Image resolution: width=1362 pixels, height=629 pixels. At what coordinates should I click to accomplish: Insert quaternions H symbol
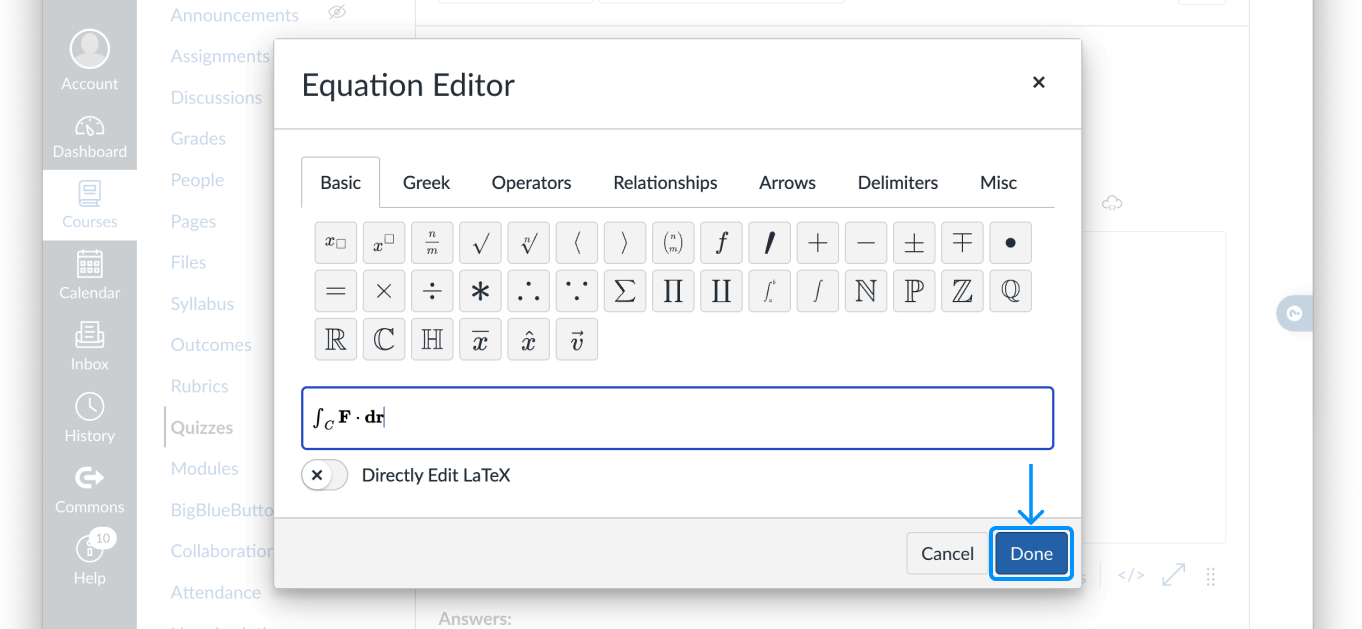click(x=432, y=339)
